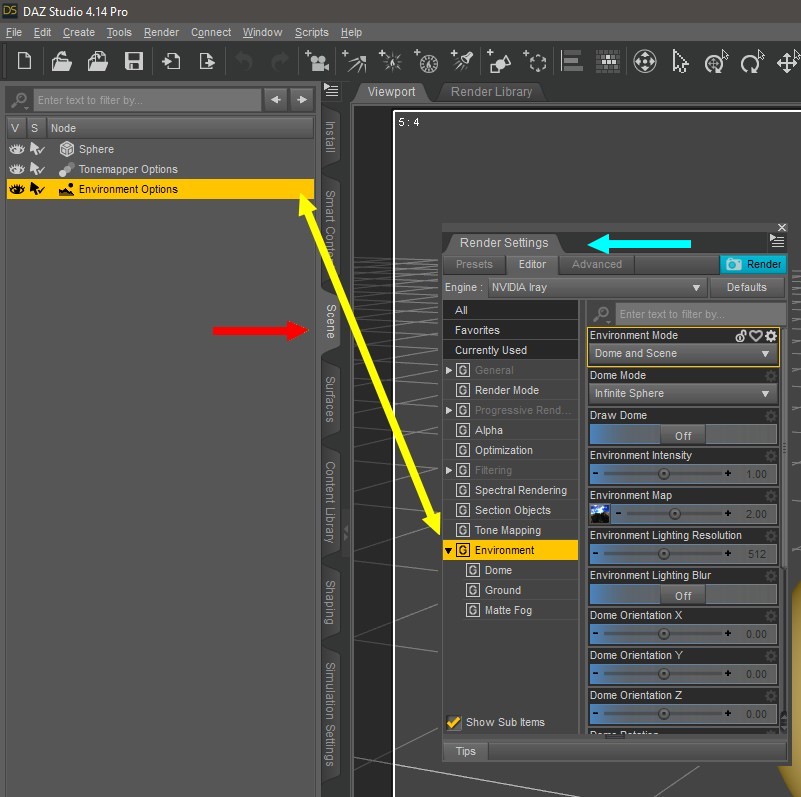Click the New Scene file icon

(x=24, y=62)
